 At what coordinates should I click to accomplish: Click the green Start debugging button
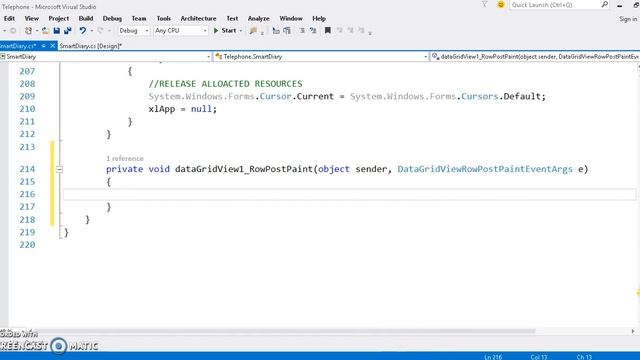tap(225, 31)
